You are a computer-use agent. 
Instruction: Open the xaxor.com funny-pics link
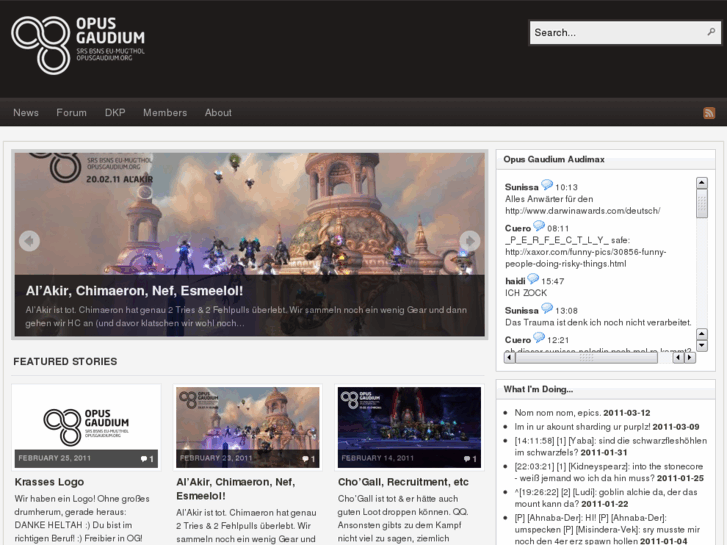pos(586,258)
